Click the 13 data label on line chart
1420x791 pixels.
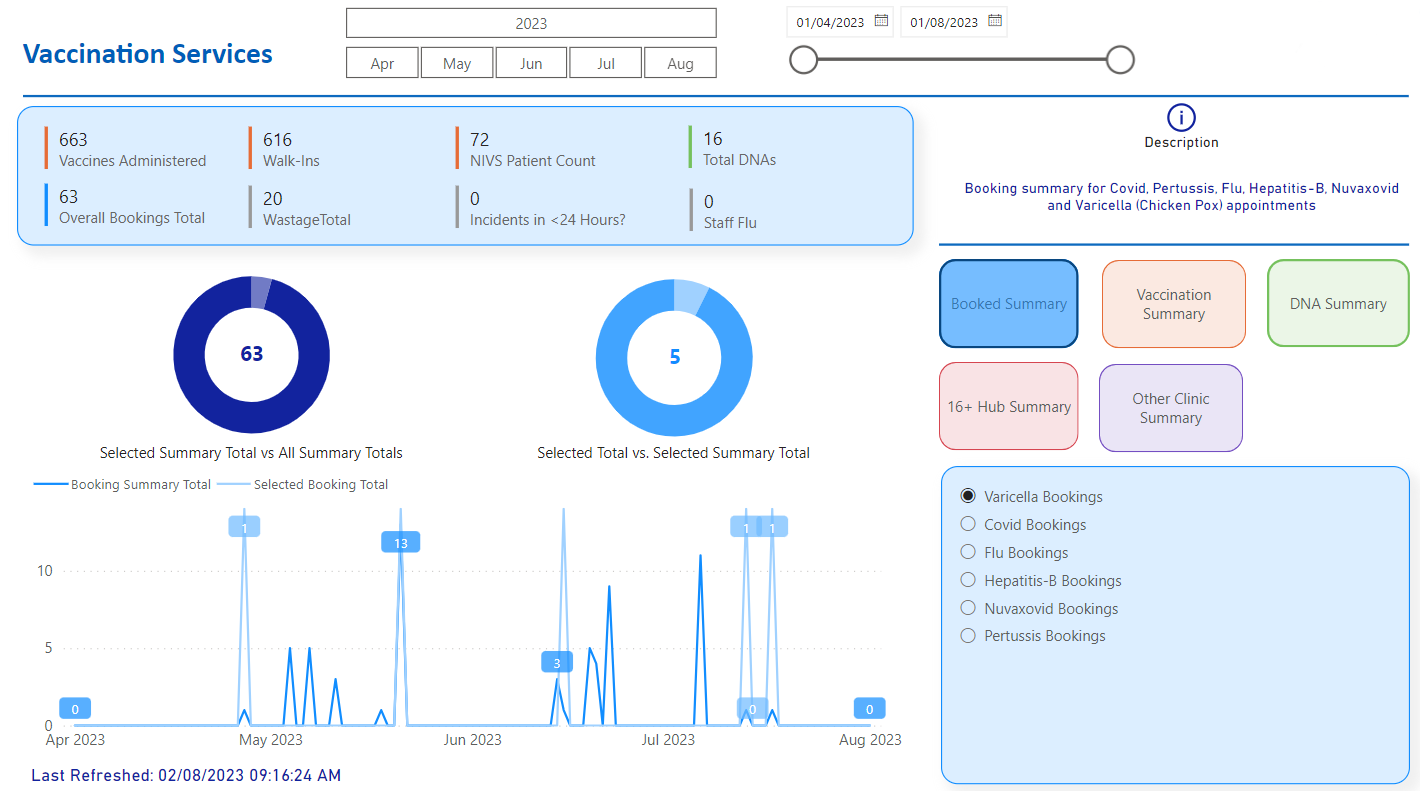401,543
